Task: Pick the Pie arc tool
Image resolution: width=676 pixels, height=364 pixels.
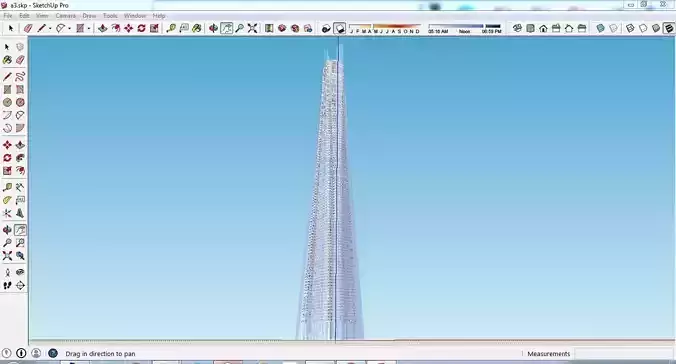Action: [20, 128]
